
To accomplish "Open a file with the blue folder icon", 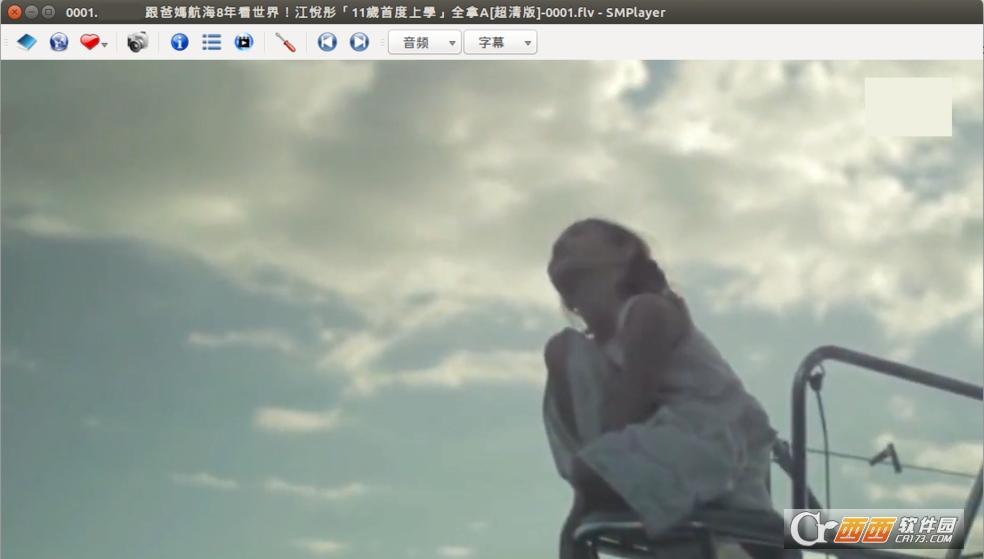I will (26, 42).
